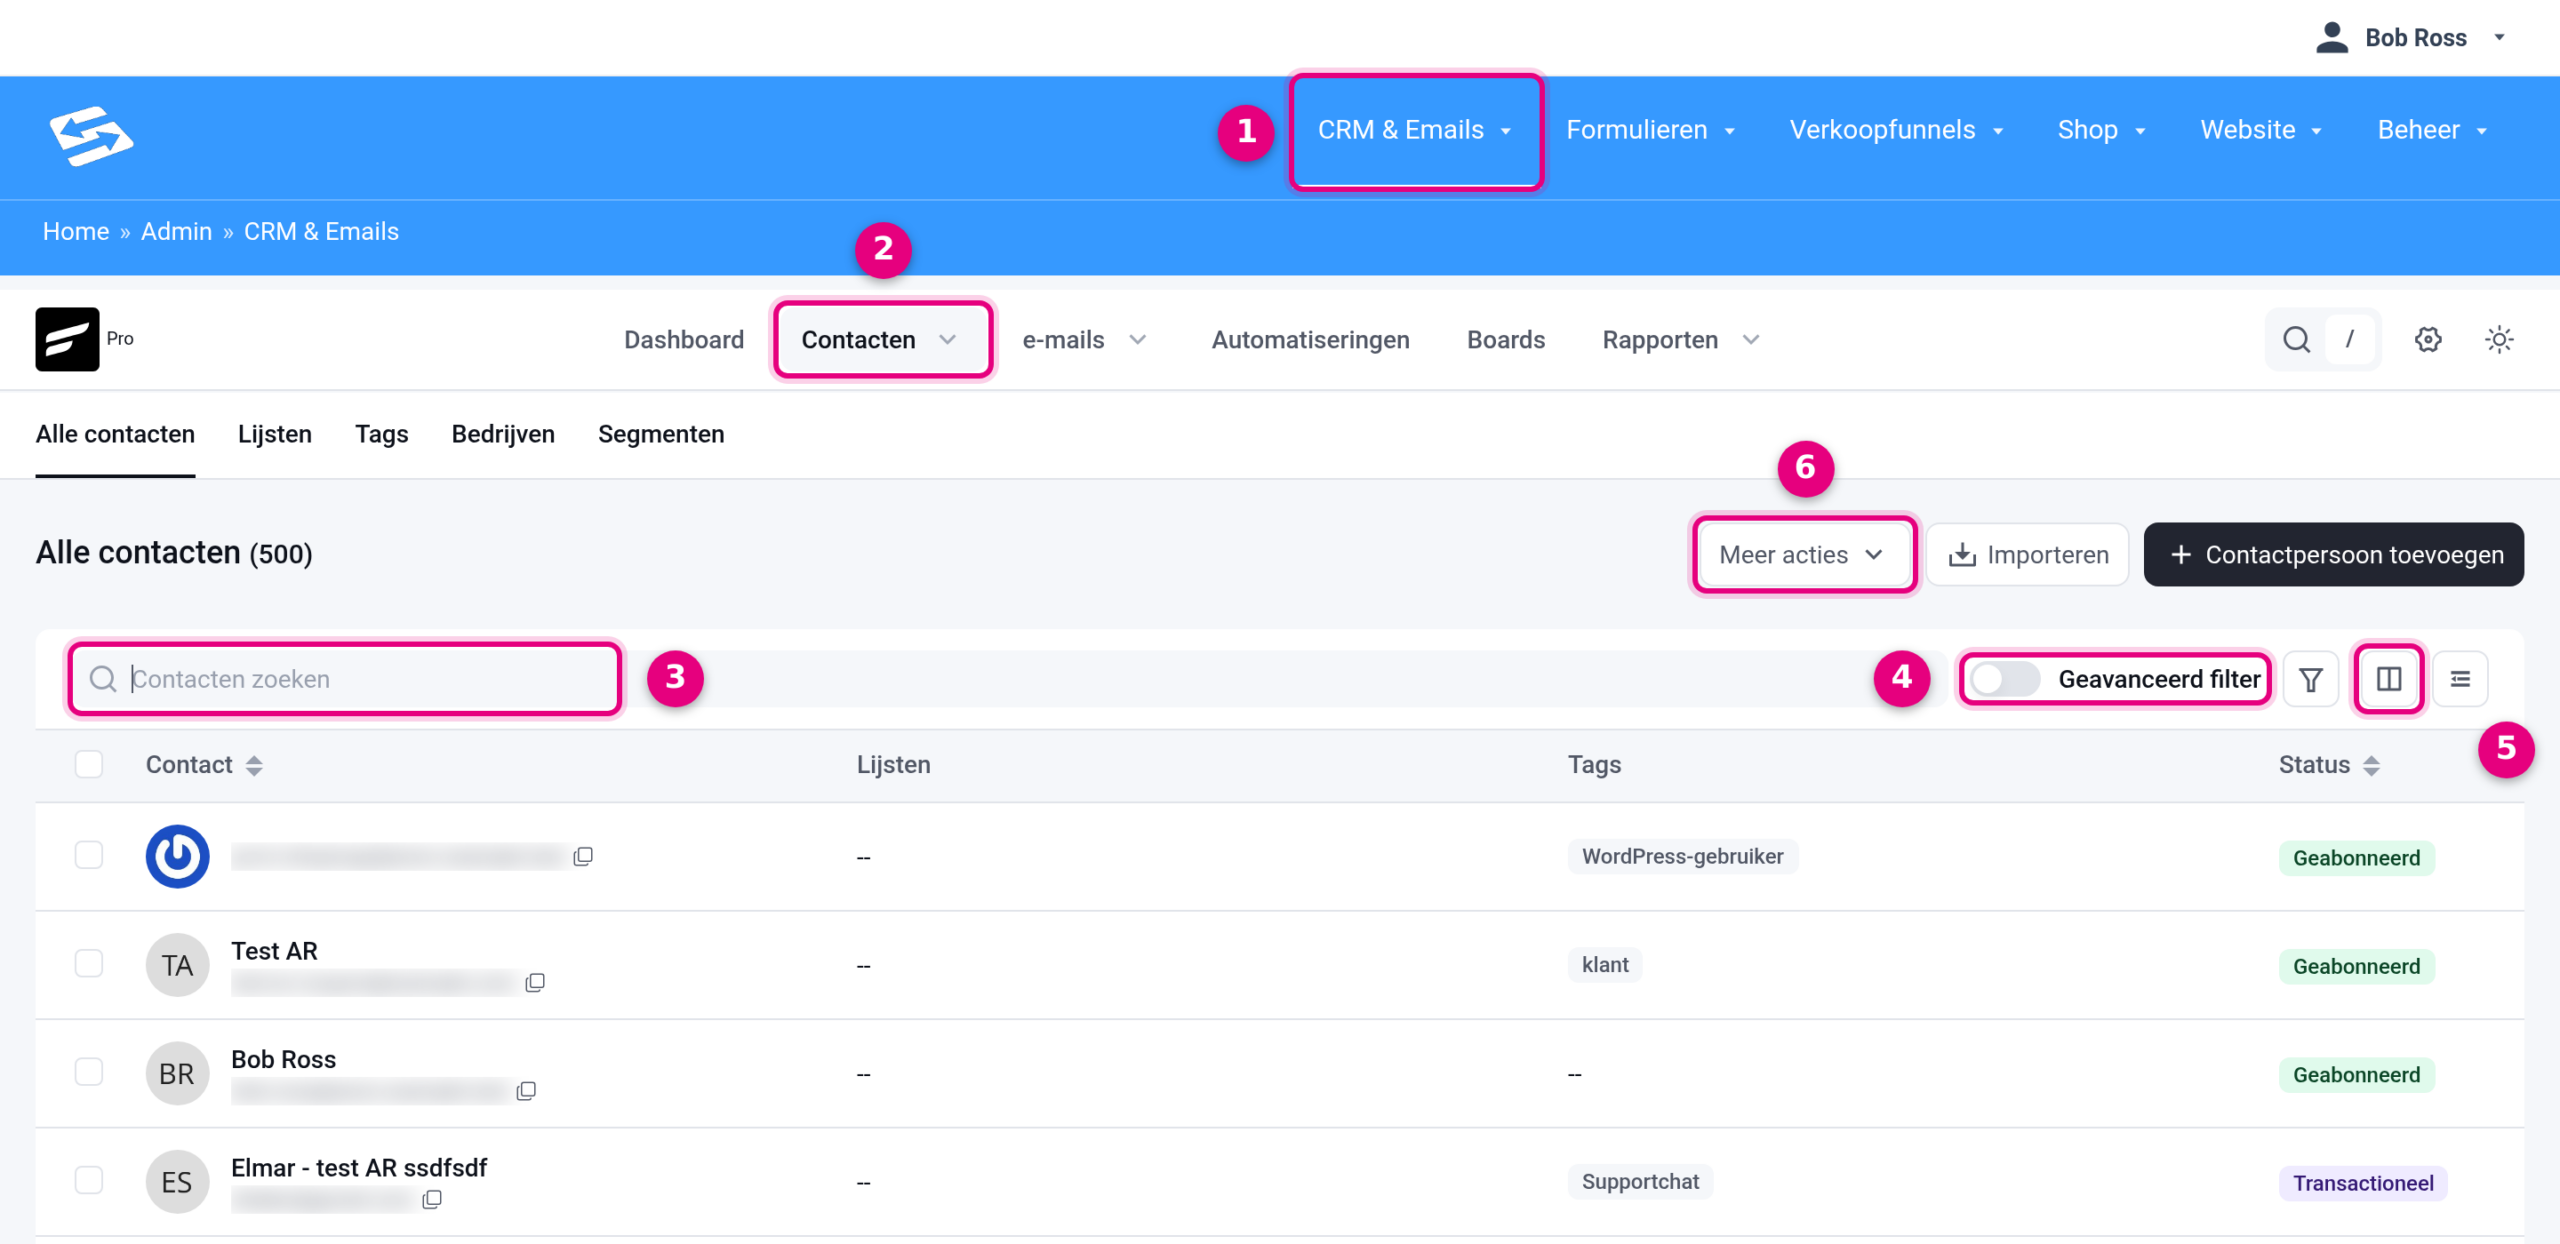Viewport: 2560px width, 1244px height.
Task: Go to Home in the breadcrumb
Action: click(x=76, y=232)
